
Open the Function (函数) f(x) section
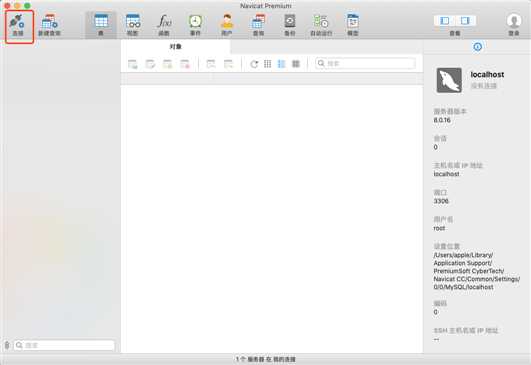tap(164, 26)
